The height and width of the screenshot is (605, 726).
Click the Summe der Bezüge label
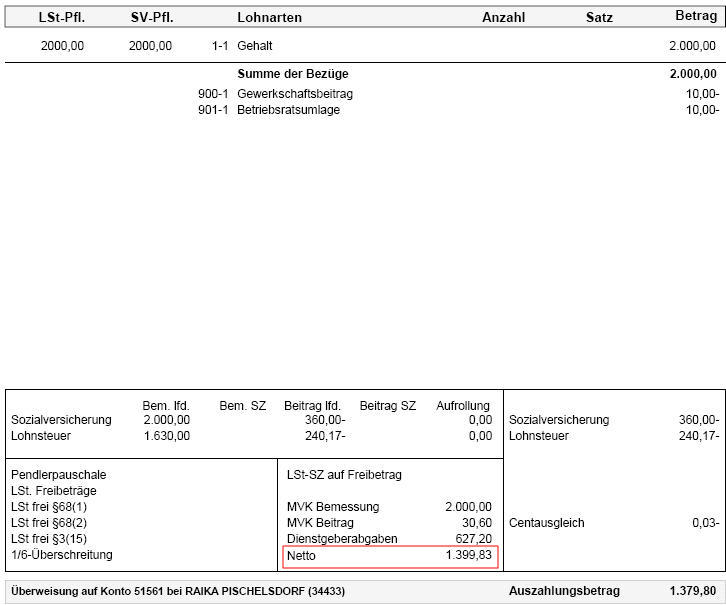click(292, 74)
